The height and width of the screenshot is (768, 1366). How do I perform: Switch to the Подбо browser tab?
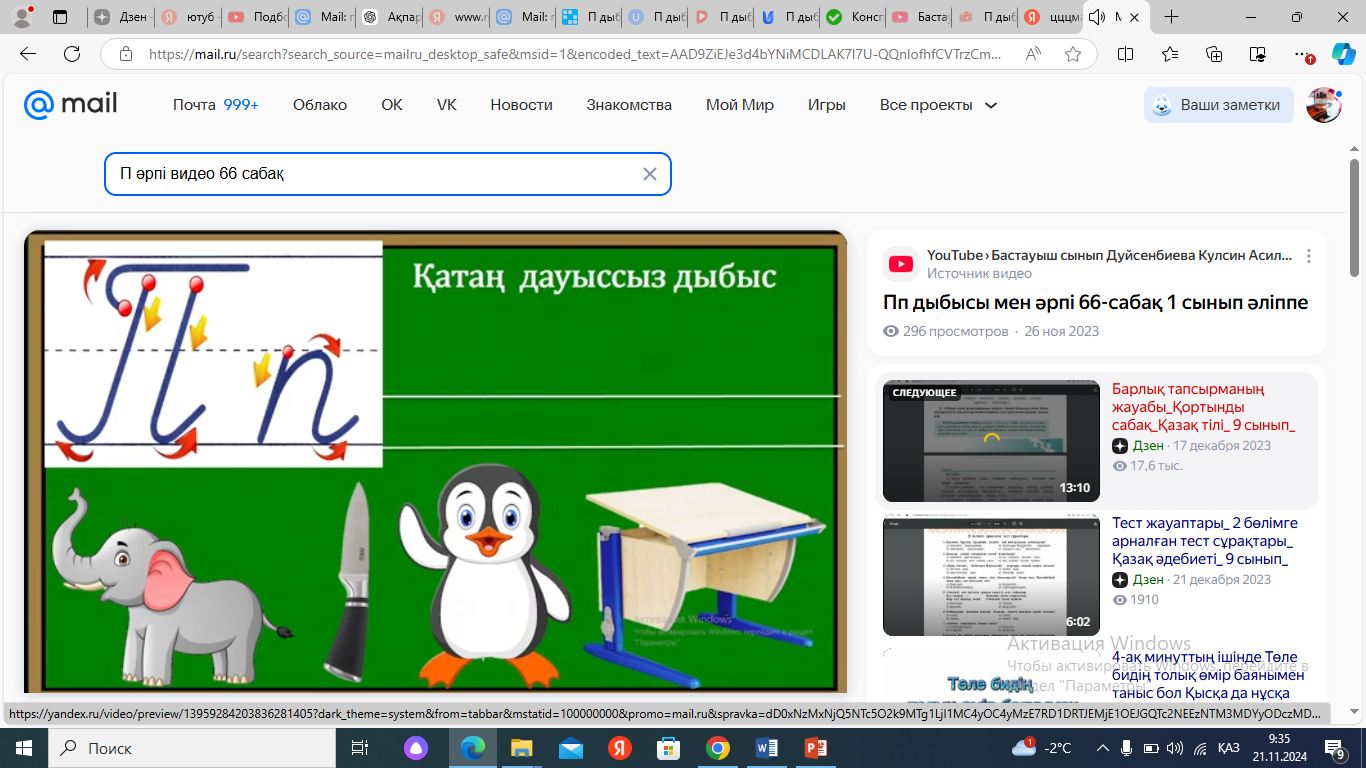point(254,17)
